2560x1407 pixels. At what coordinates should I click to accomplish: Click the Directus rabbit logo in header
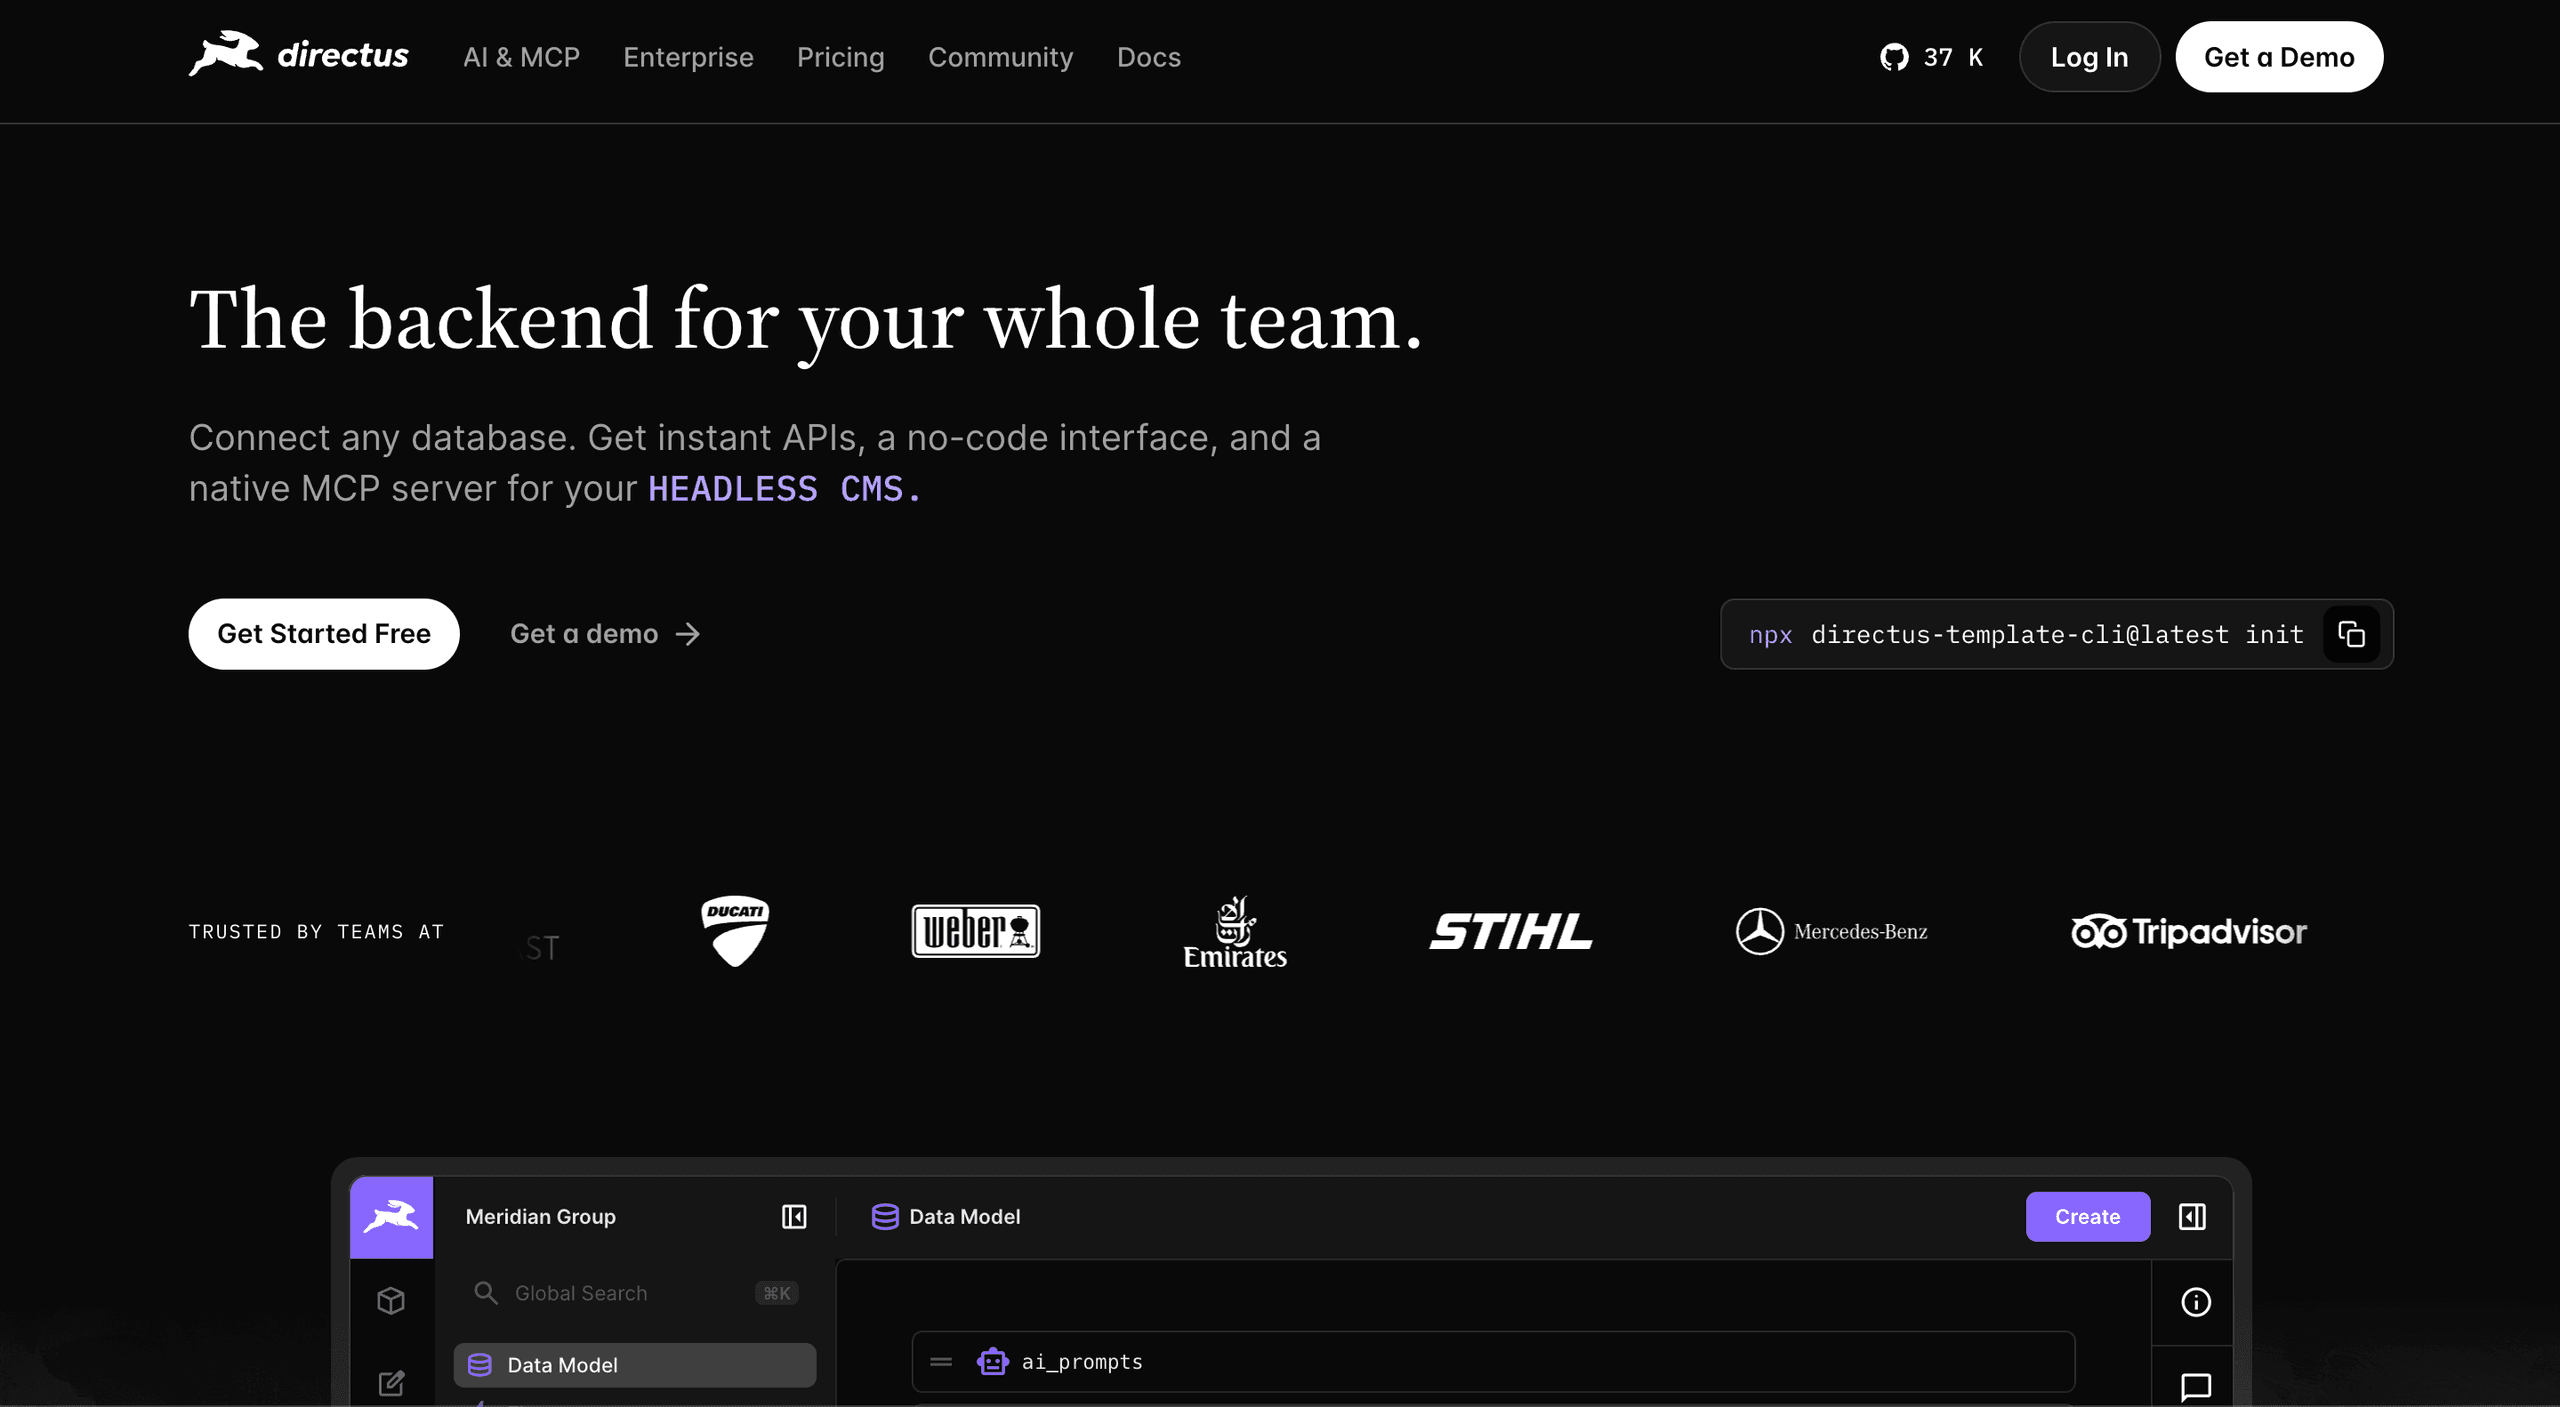click(x=298, y=54)
